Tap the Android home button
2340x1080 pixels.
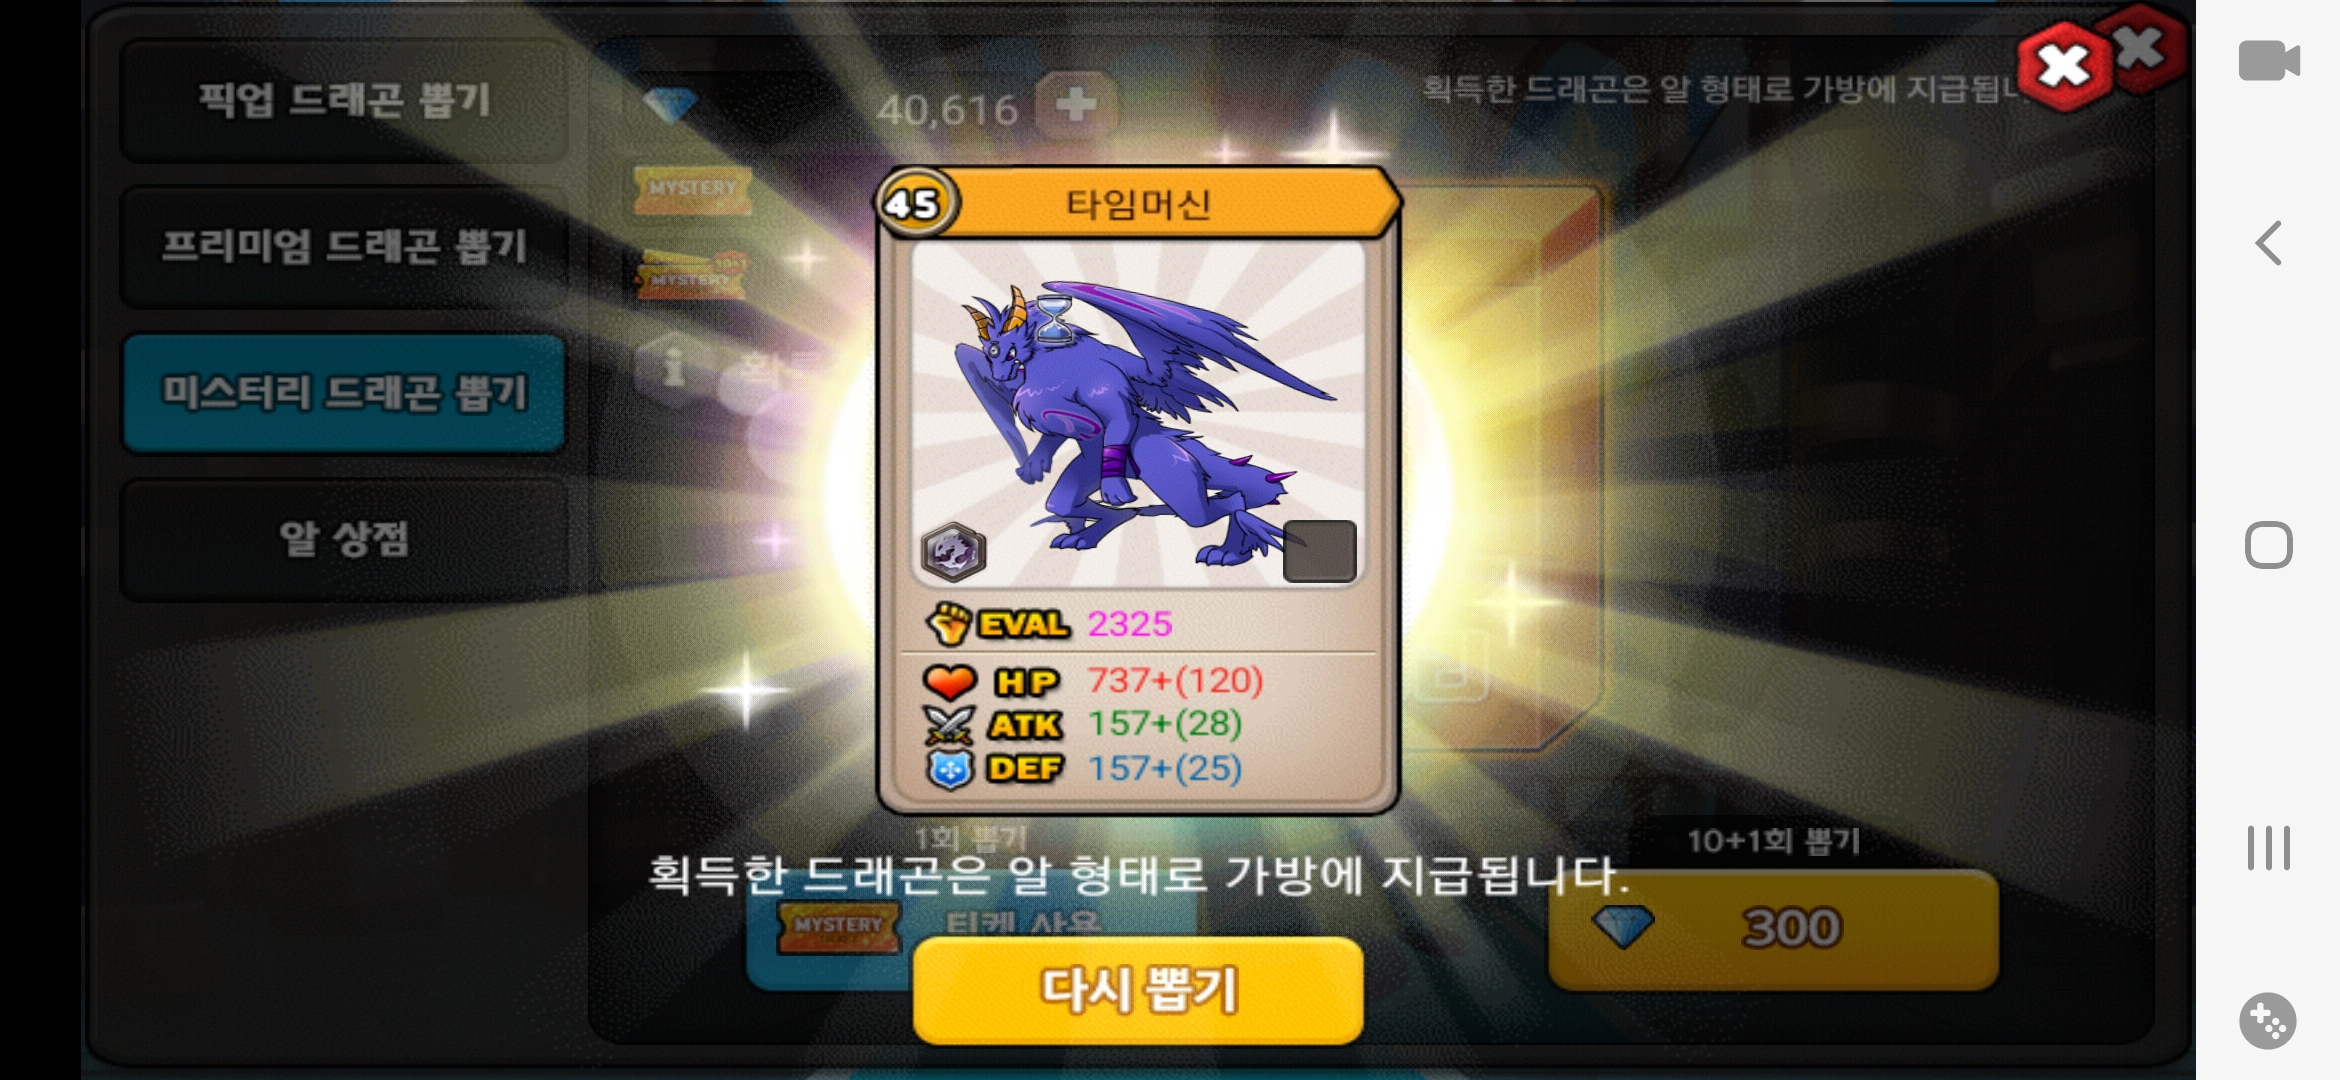pos(2268,545)
